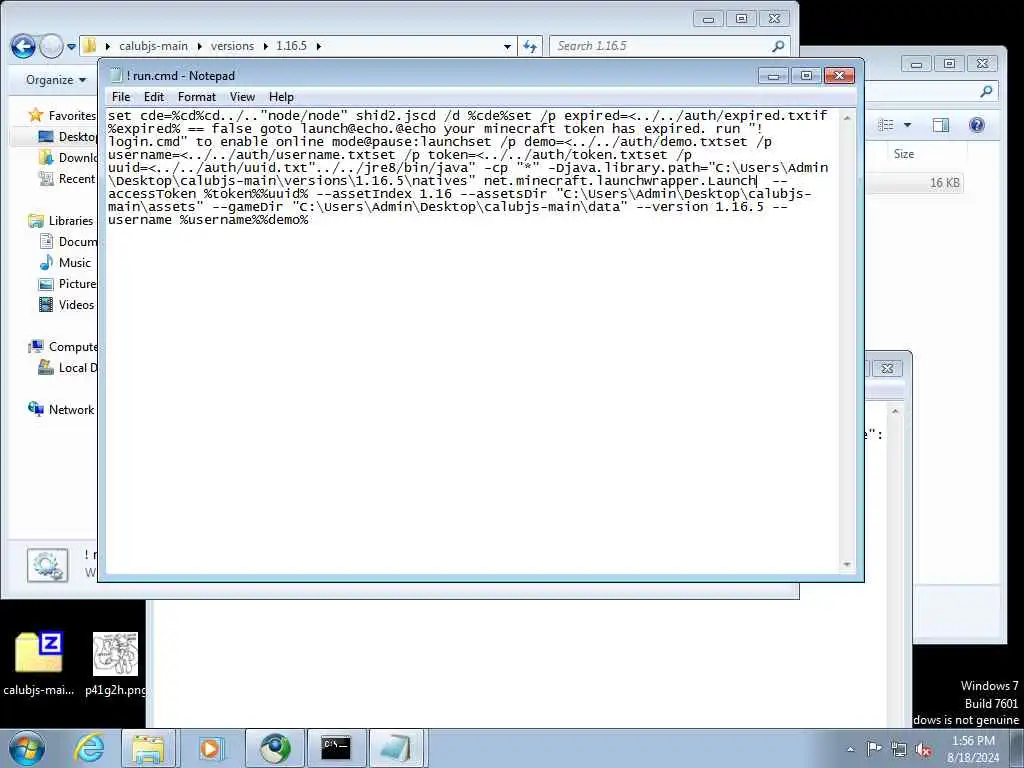
Task: Select 1.16.5 in the address breadcrumb
Action: (291, 46)
